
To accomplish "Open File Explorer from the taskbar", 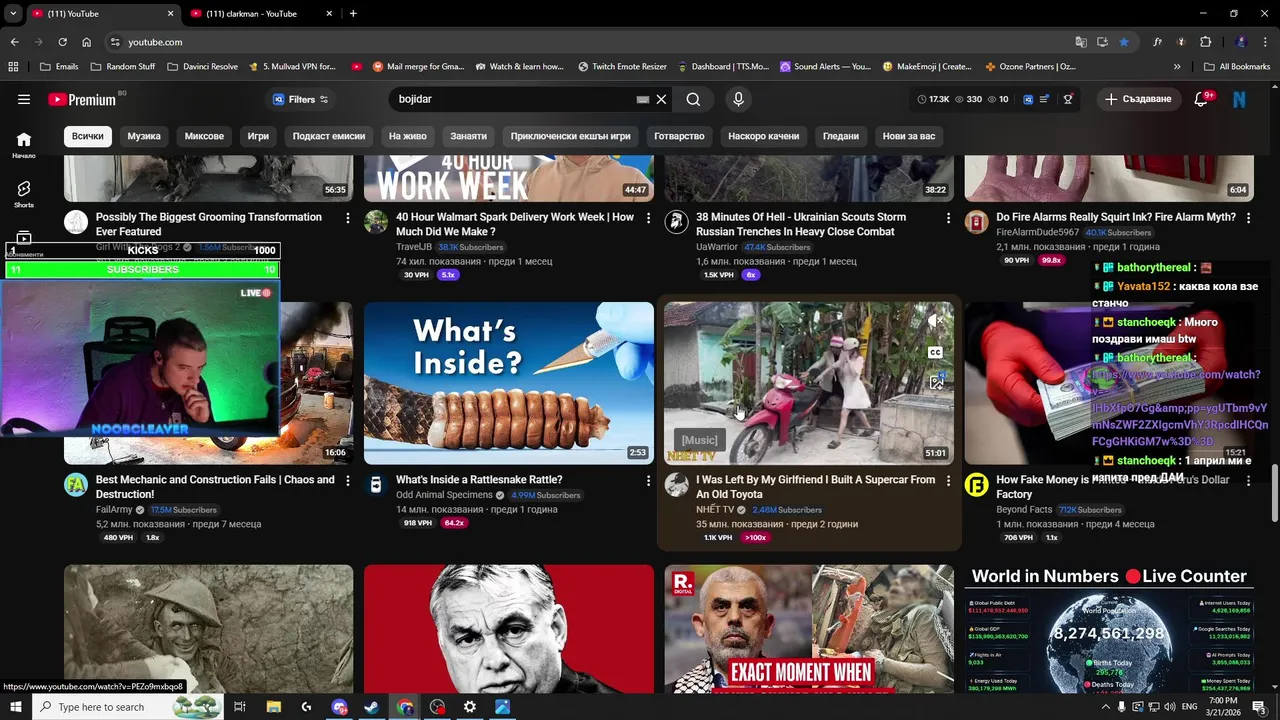I will (274, 707).
